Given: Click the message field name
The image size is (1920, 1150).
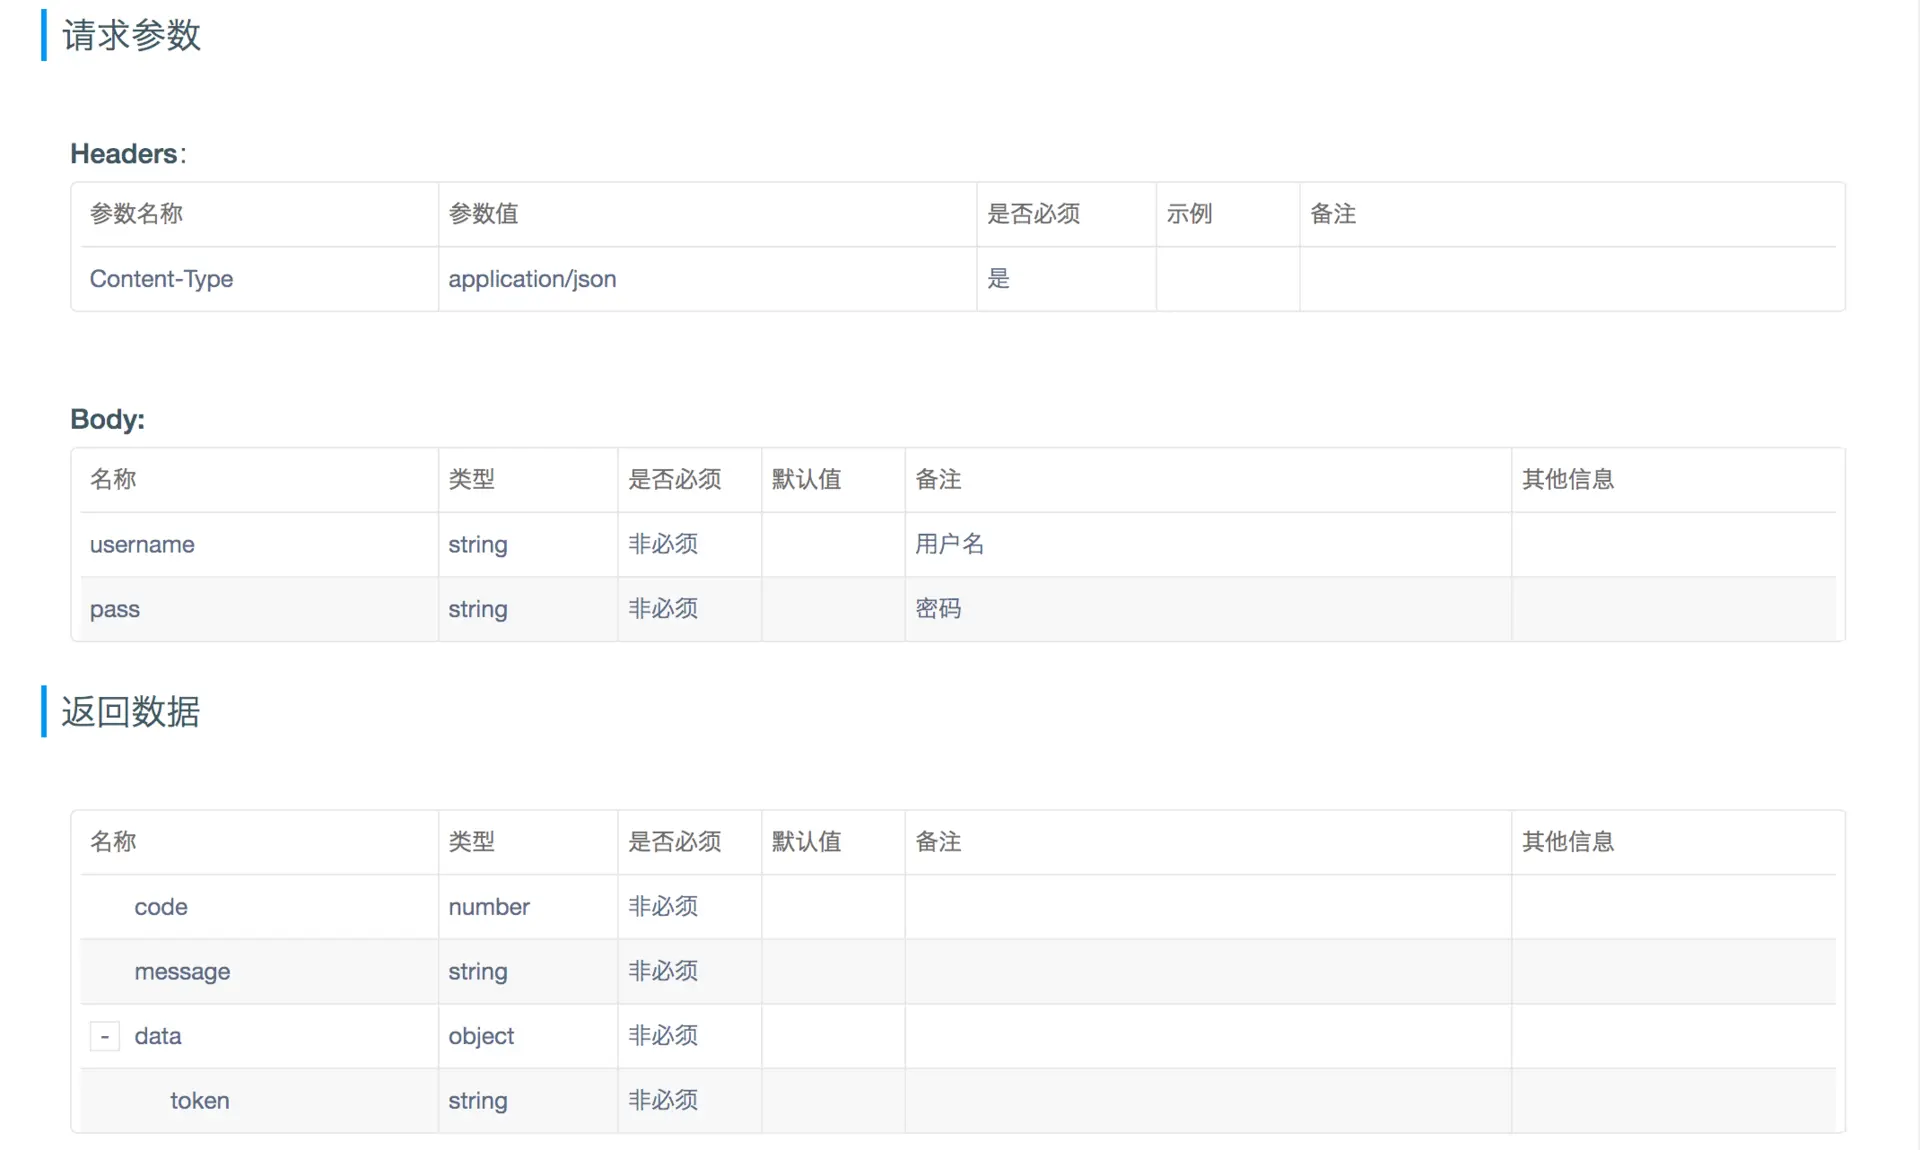Looking at the screenshot, I should (182, 972).
